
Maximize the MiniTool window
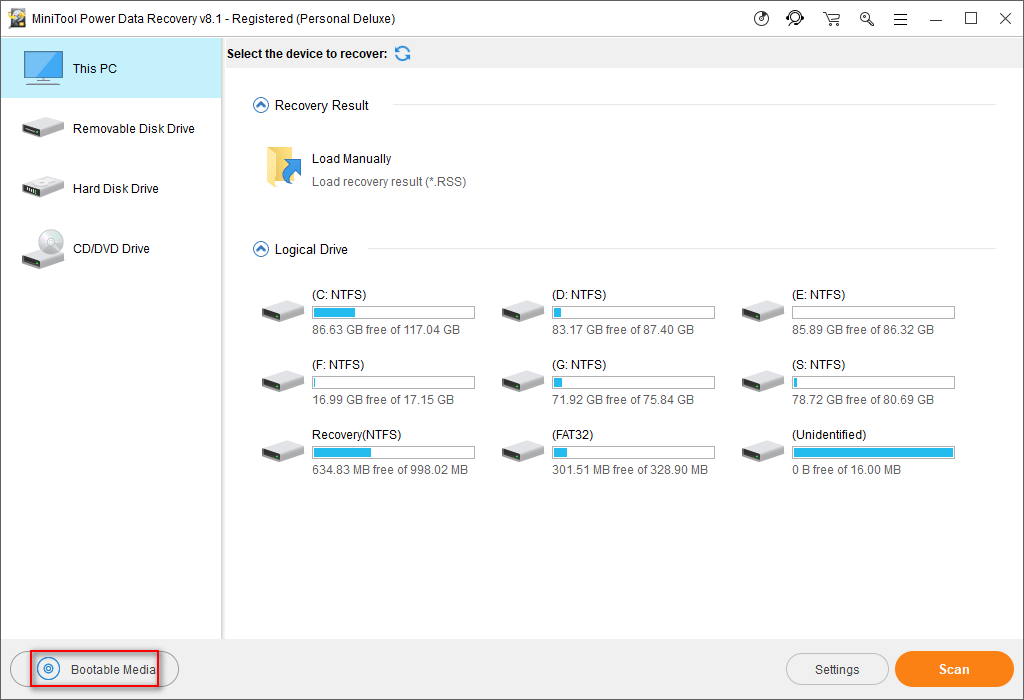[x=971, y=18]
